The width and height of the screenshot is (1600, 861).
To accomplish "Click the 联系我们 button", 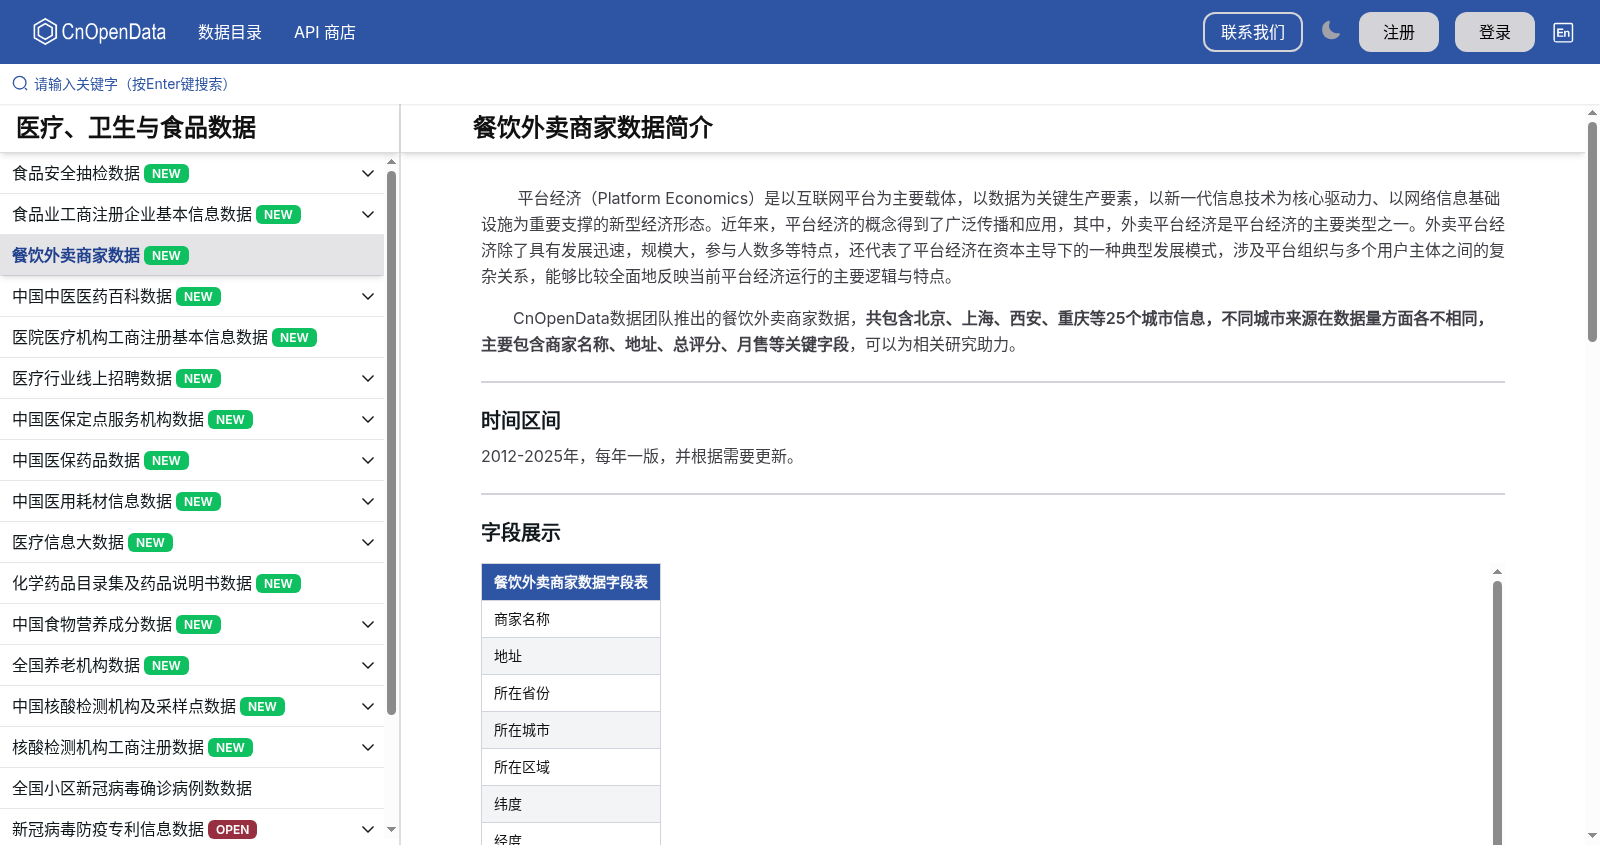I will tap(1253, 32).
